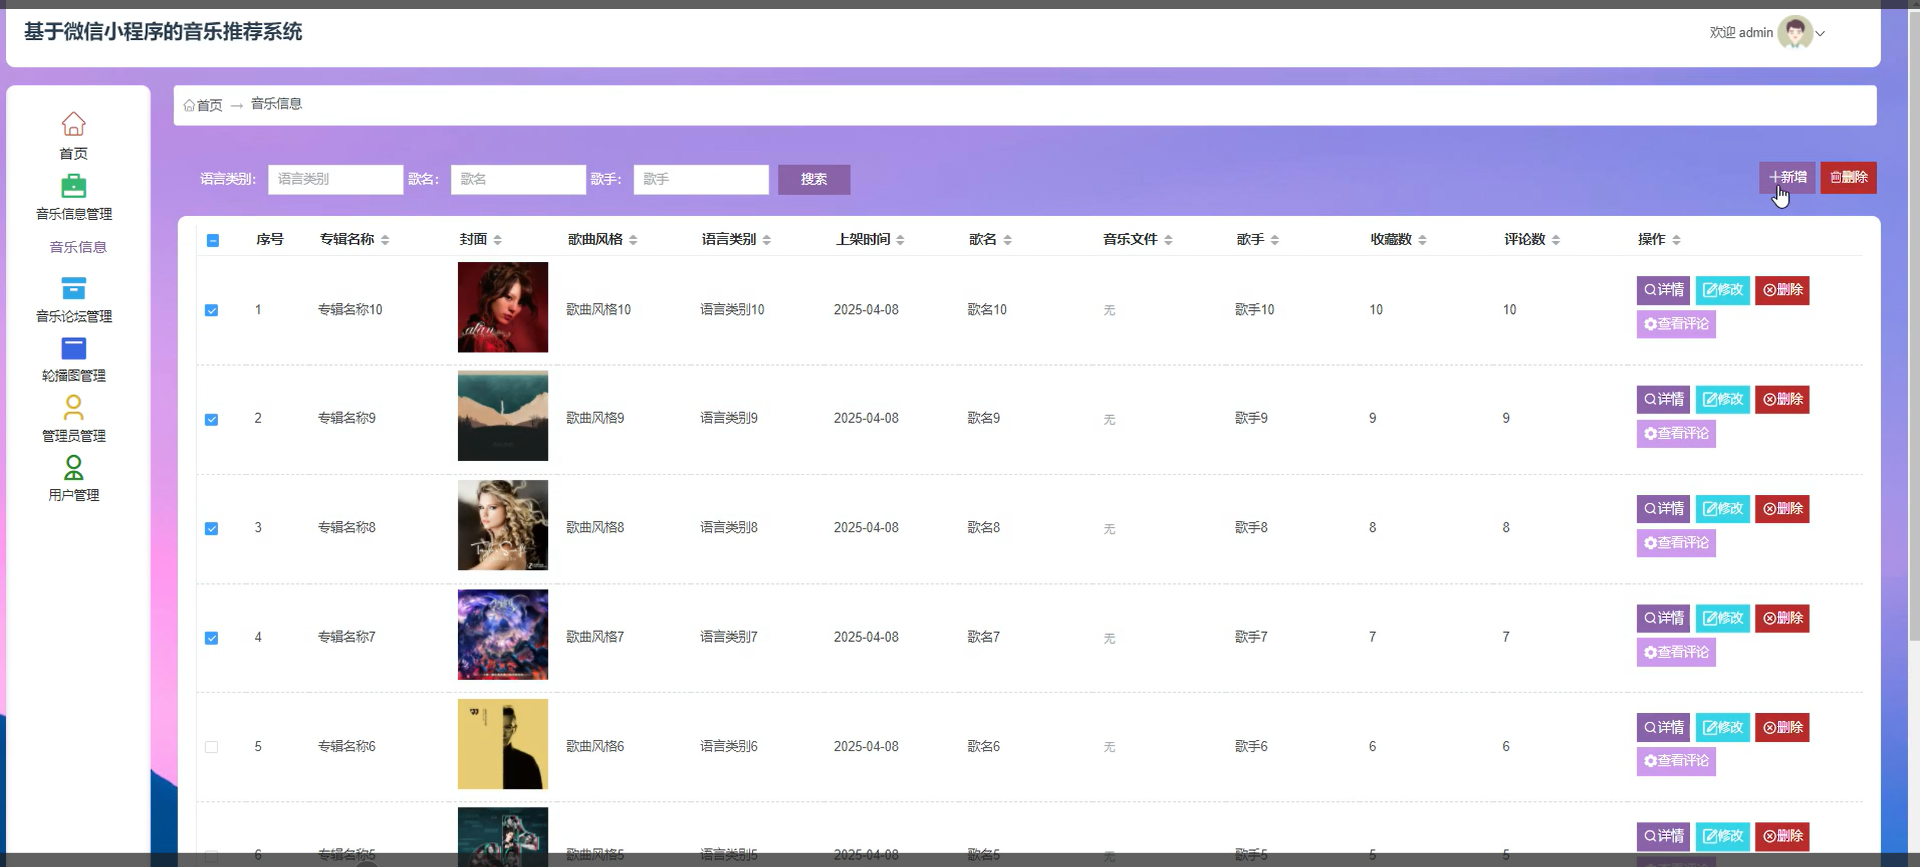Select 音乐信息 submenu item
This screenshot has height=867, width=1920.
pos(78,247)
